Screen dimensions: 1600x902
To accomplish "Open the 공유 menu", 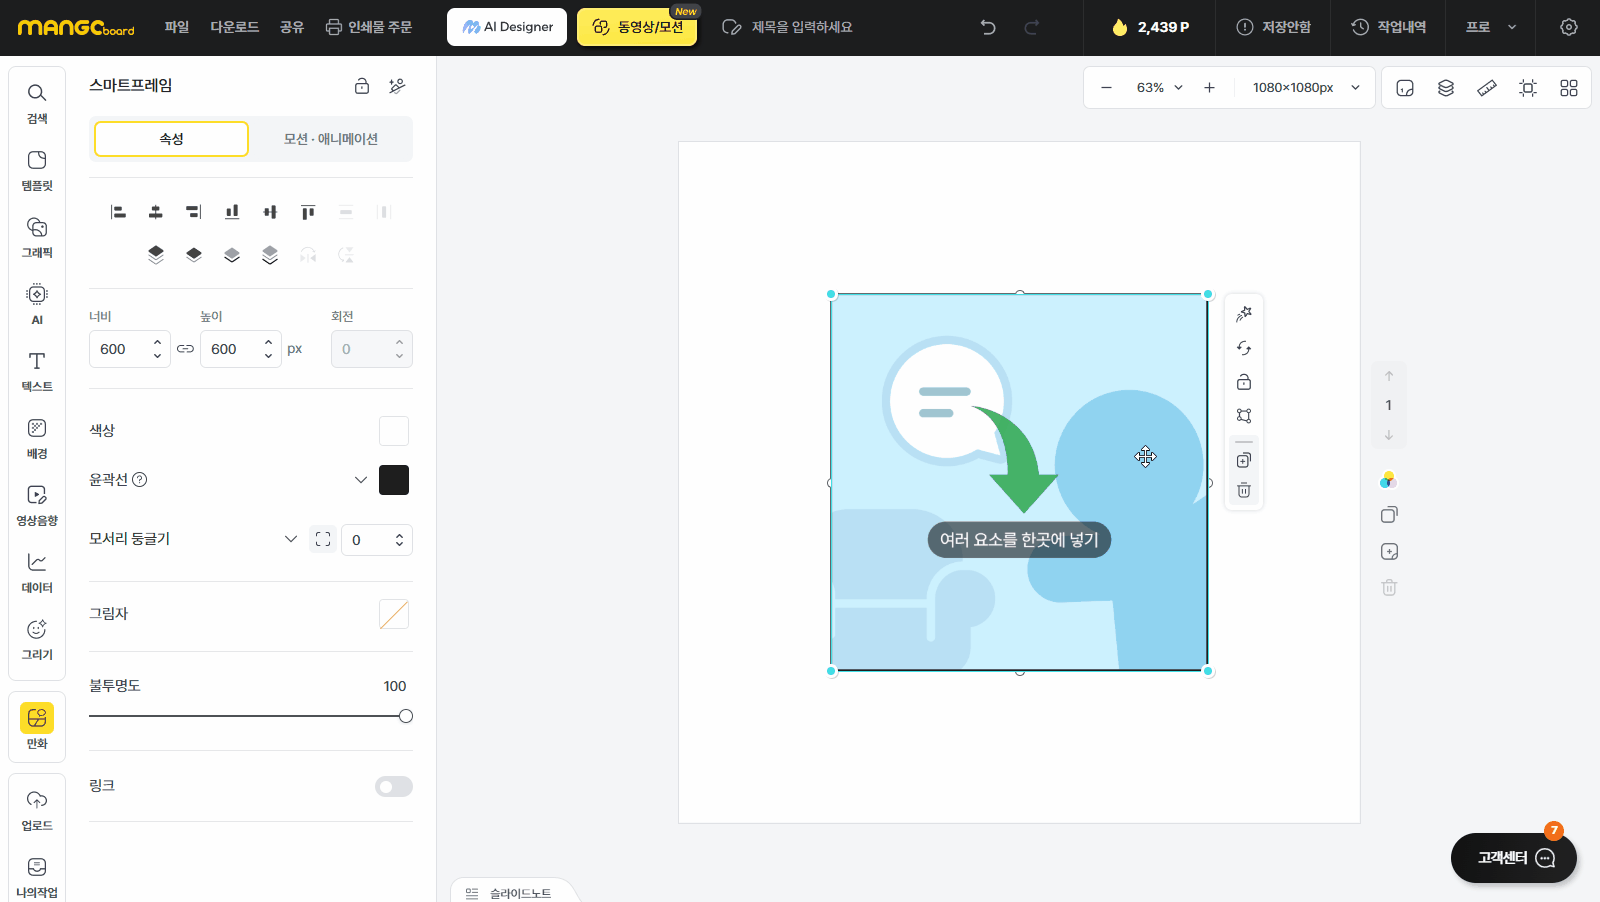I will [292, 27].
